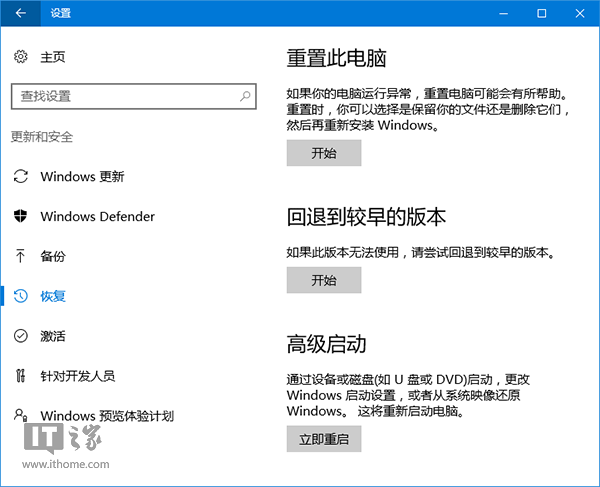This screenshot has height=487, width=600.
Task: Minimize the 设置 window
Action: pos(504,13)
